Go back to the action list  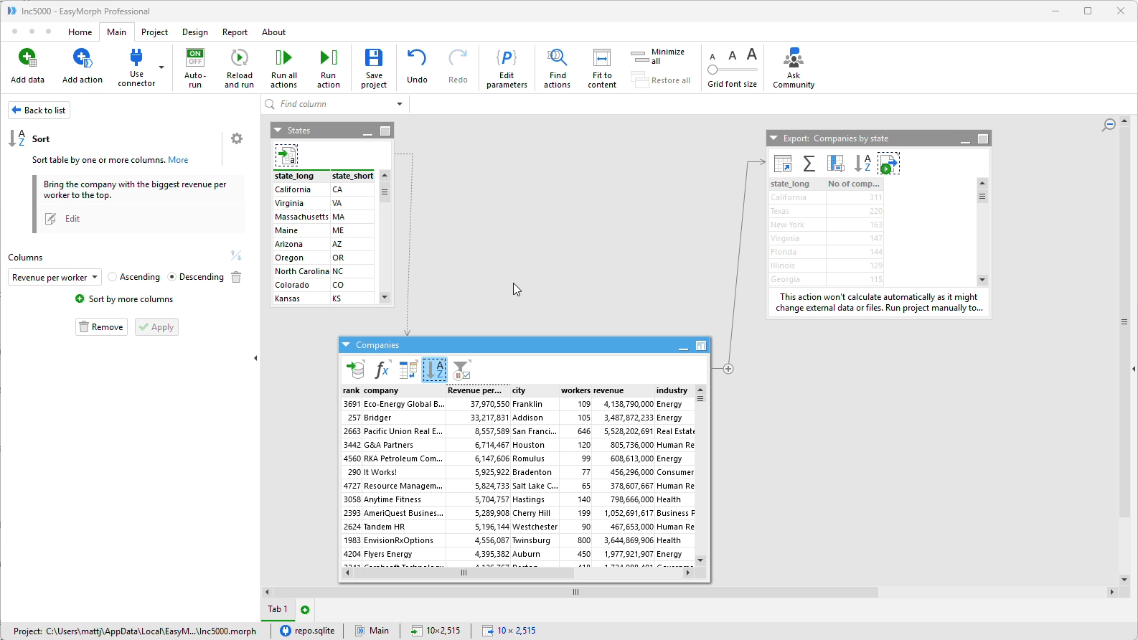click(x=38, y=110)
